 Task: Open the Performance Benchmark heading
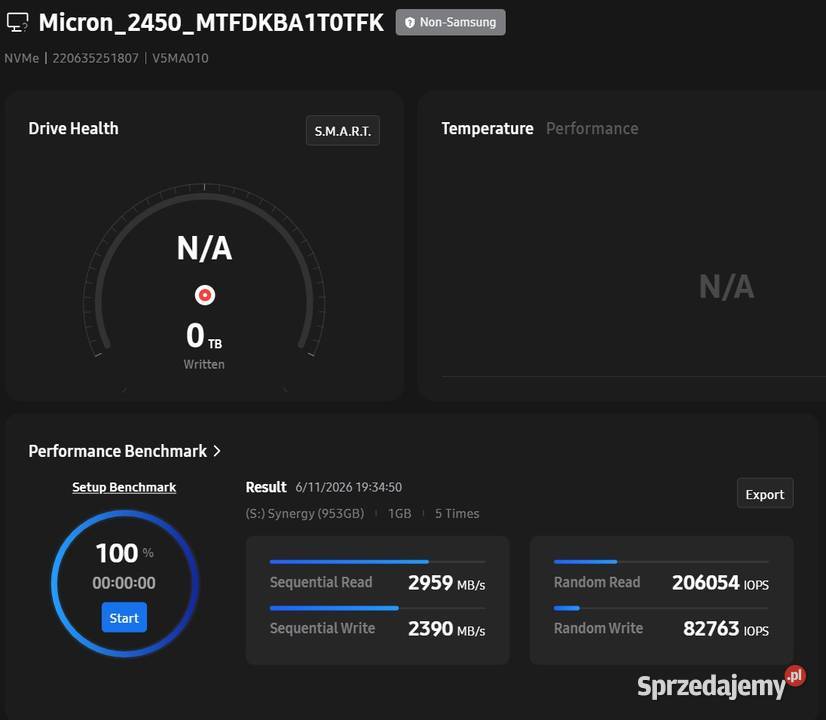118,451
